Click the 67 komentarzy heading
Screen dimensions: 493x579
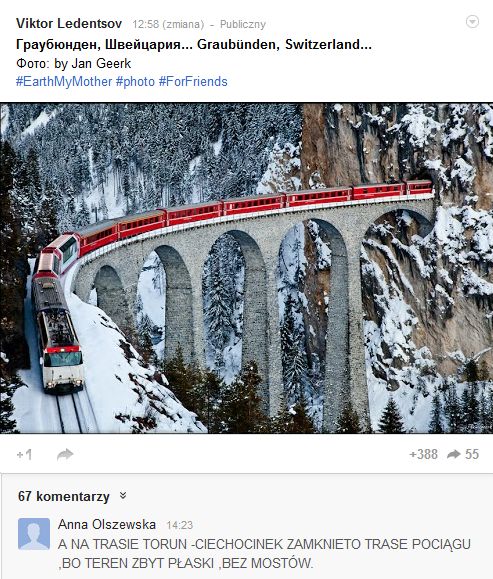(64, 496)
